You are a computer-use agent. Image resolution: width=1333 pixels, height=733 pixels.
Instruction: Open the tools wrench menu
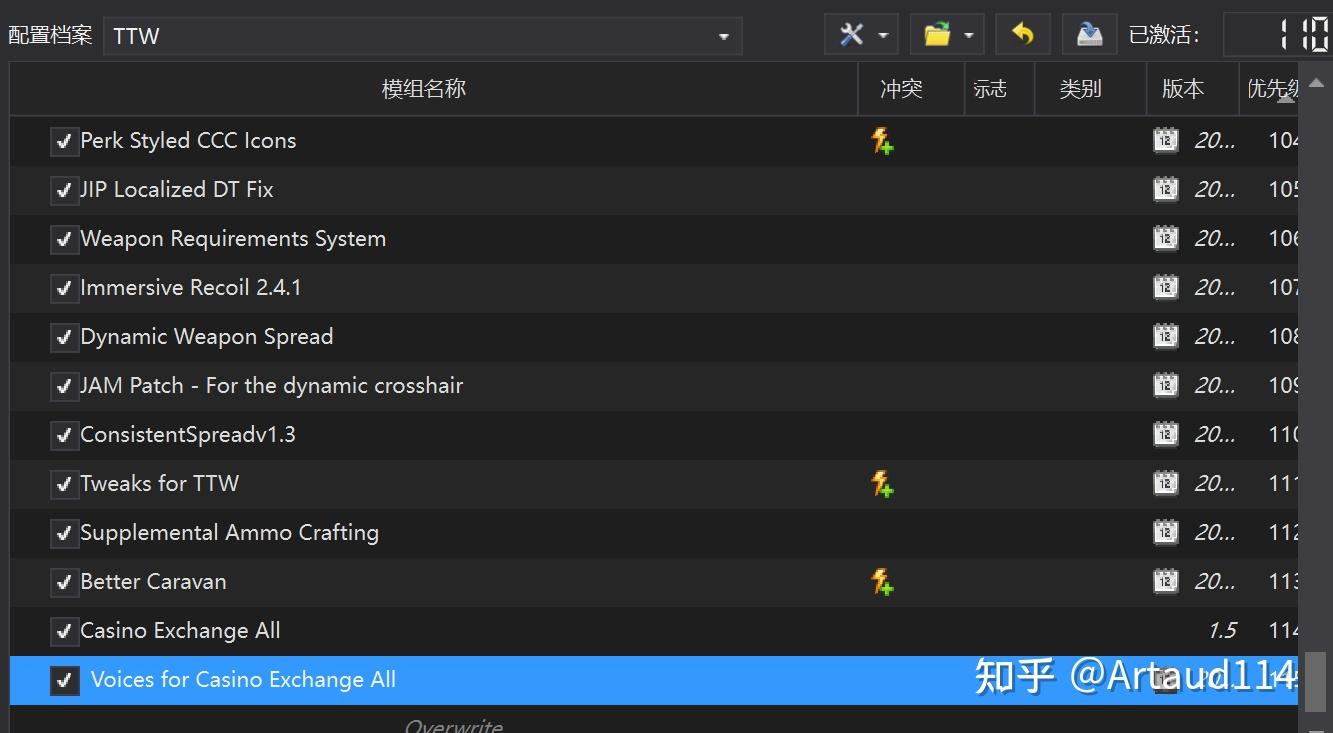tap(852, 33)
